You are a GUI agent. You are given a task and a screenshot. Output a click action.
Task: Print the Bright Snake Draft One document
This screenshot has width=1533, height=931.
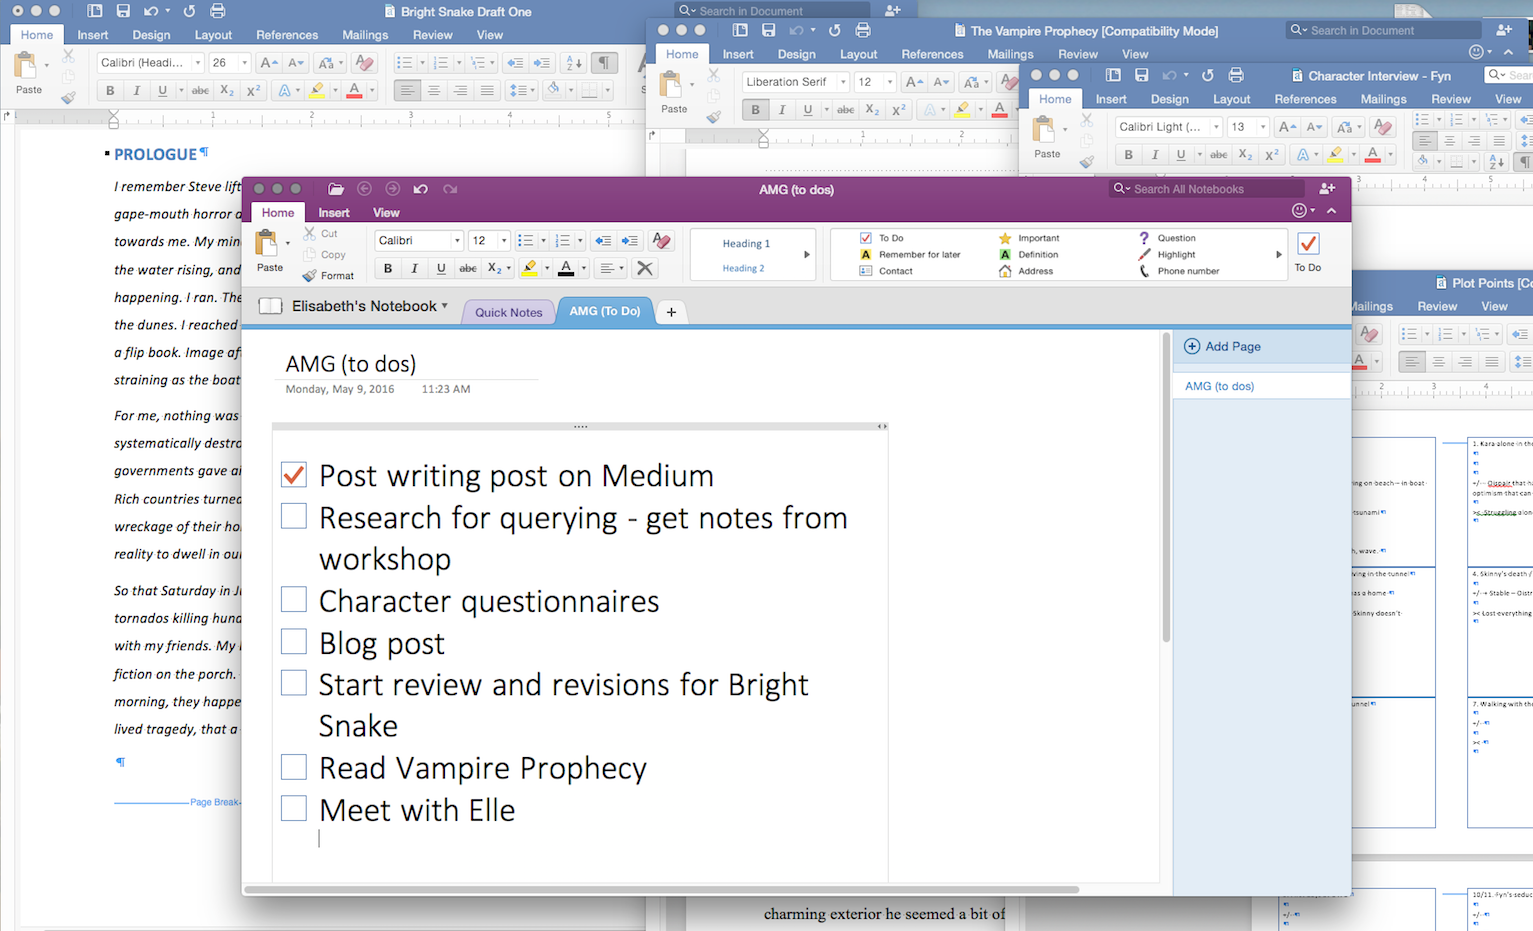coord(217,11)
